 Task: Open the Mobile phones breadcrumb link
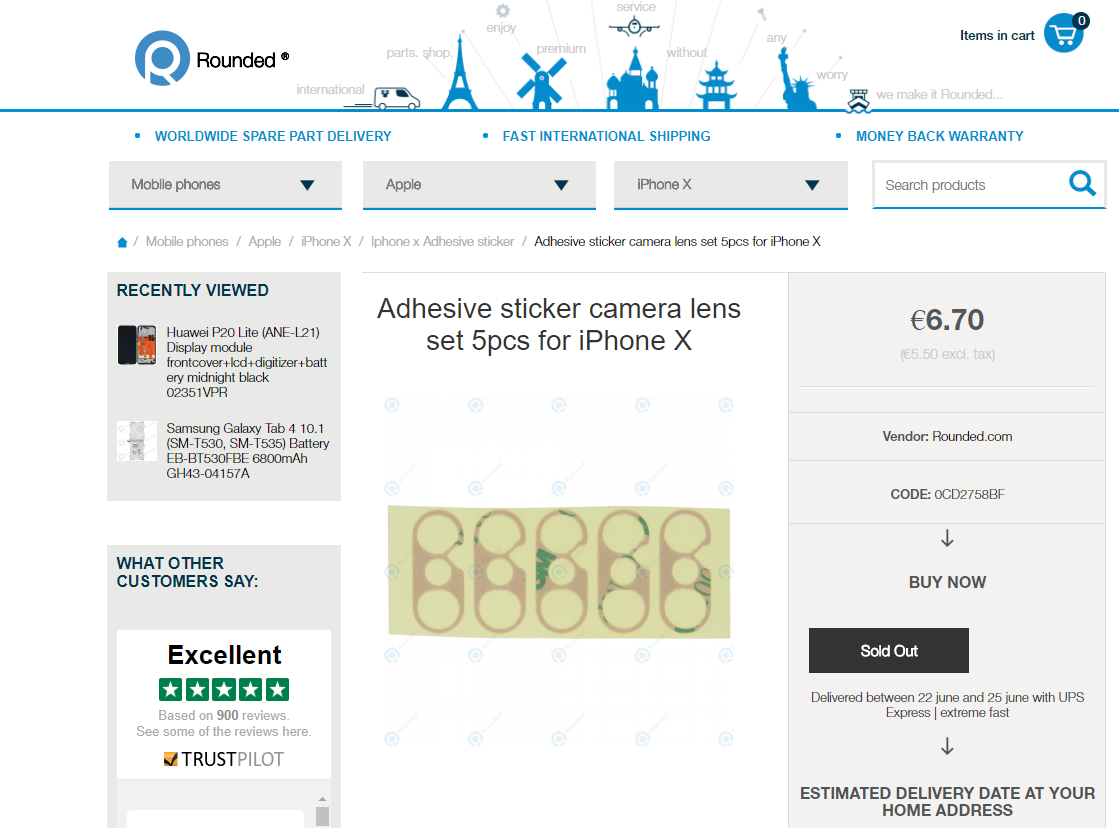point(187,241)
